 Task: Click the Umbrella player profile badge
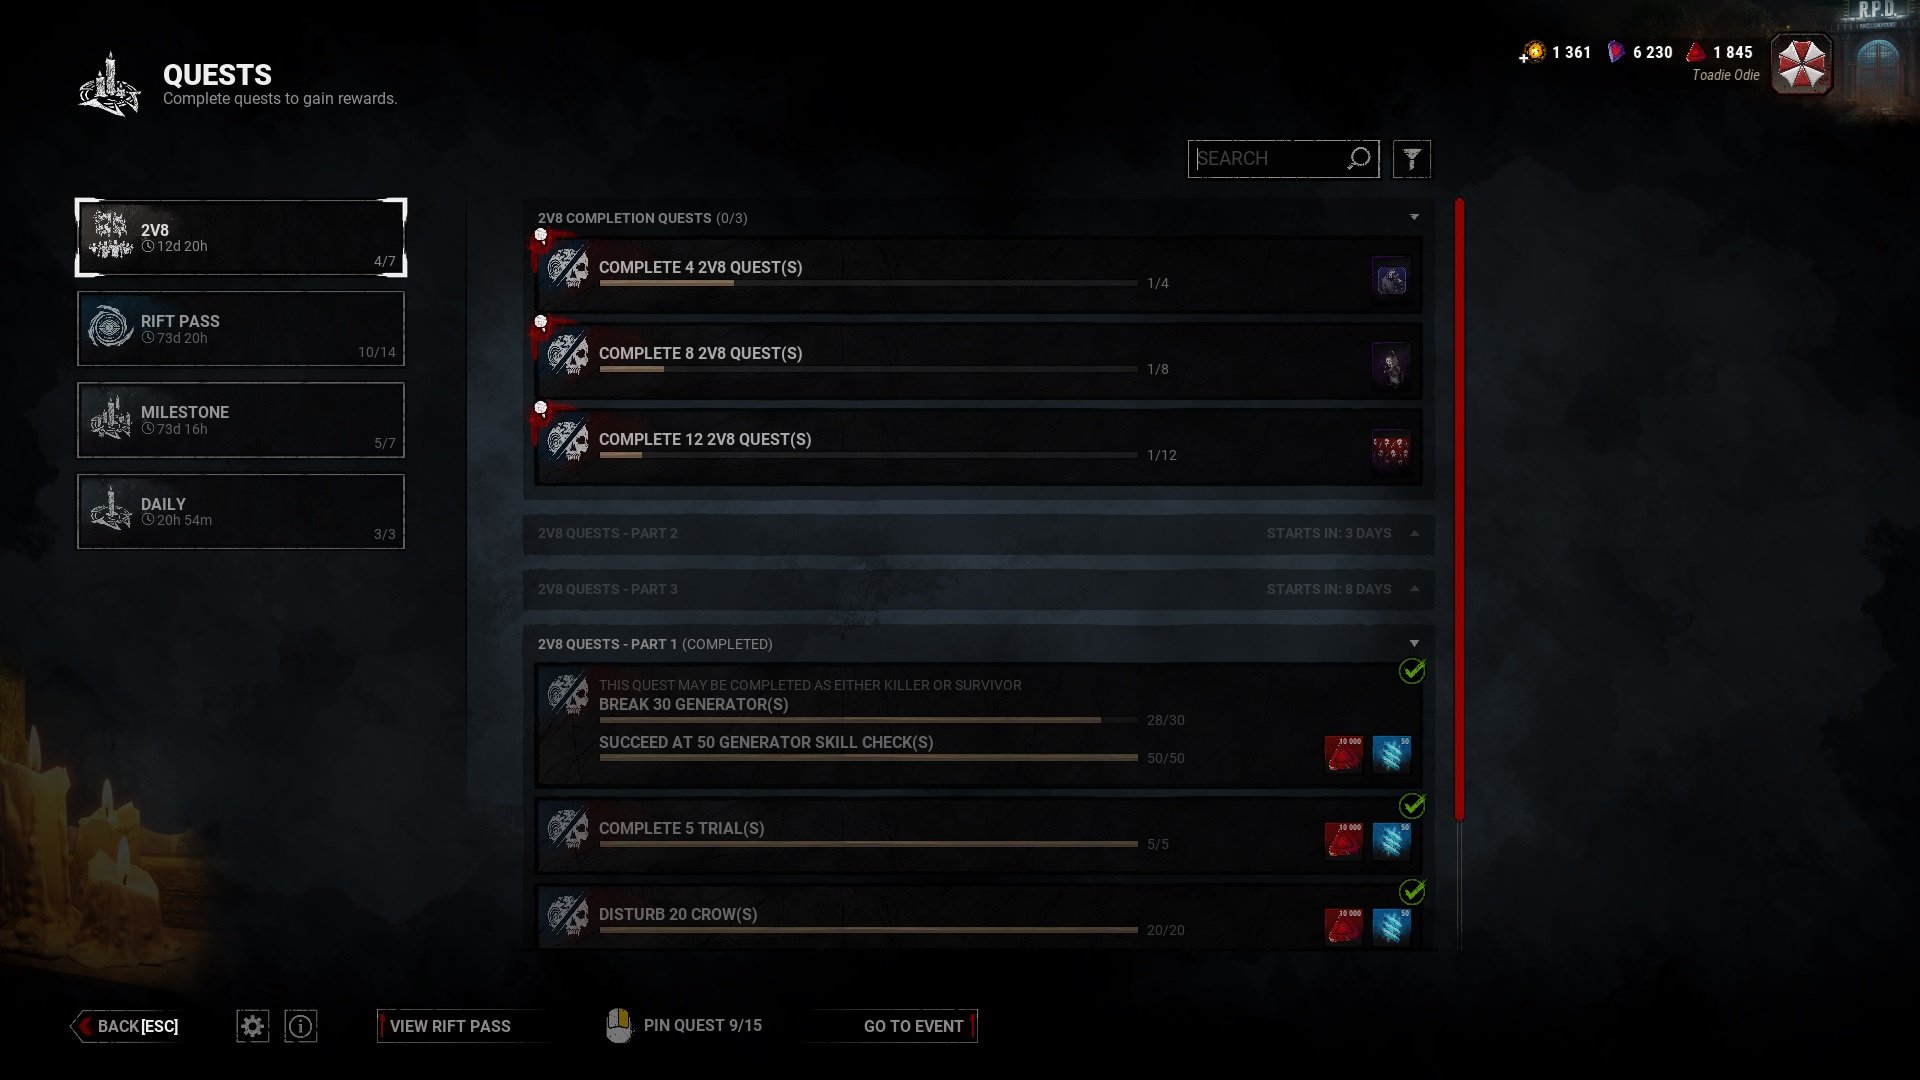pos(1801,64)
